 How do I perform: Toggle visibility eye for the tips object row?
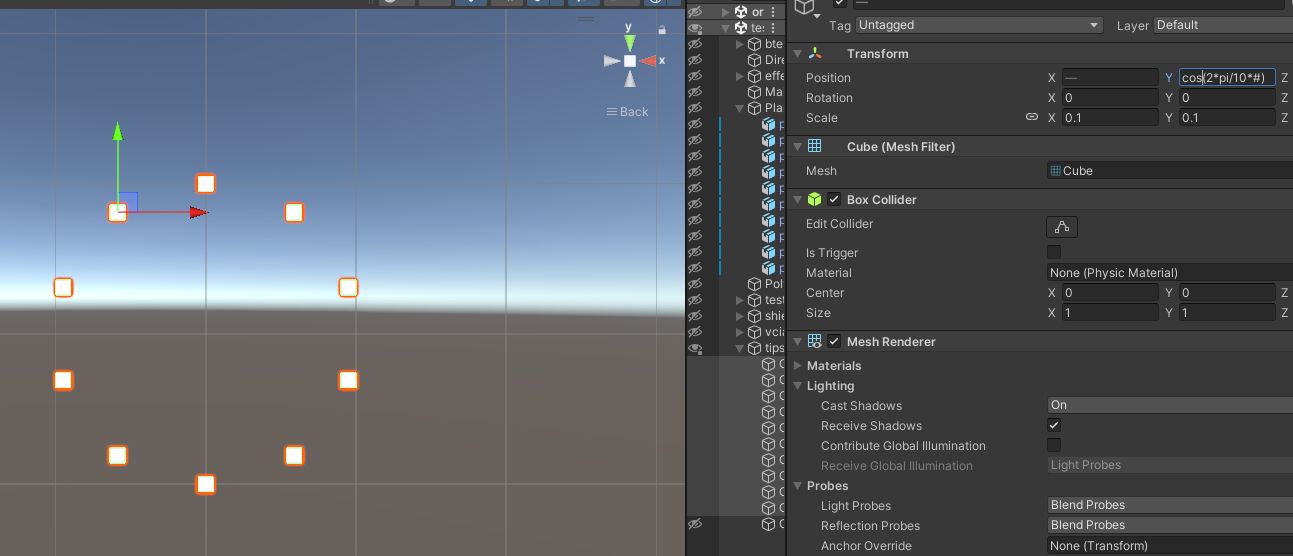[x=695, y=348]
